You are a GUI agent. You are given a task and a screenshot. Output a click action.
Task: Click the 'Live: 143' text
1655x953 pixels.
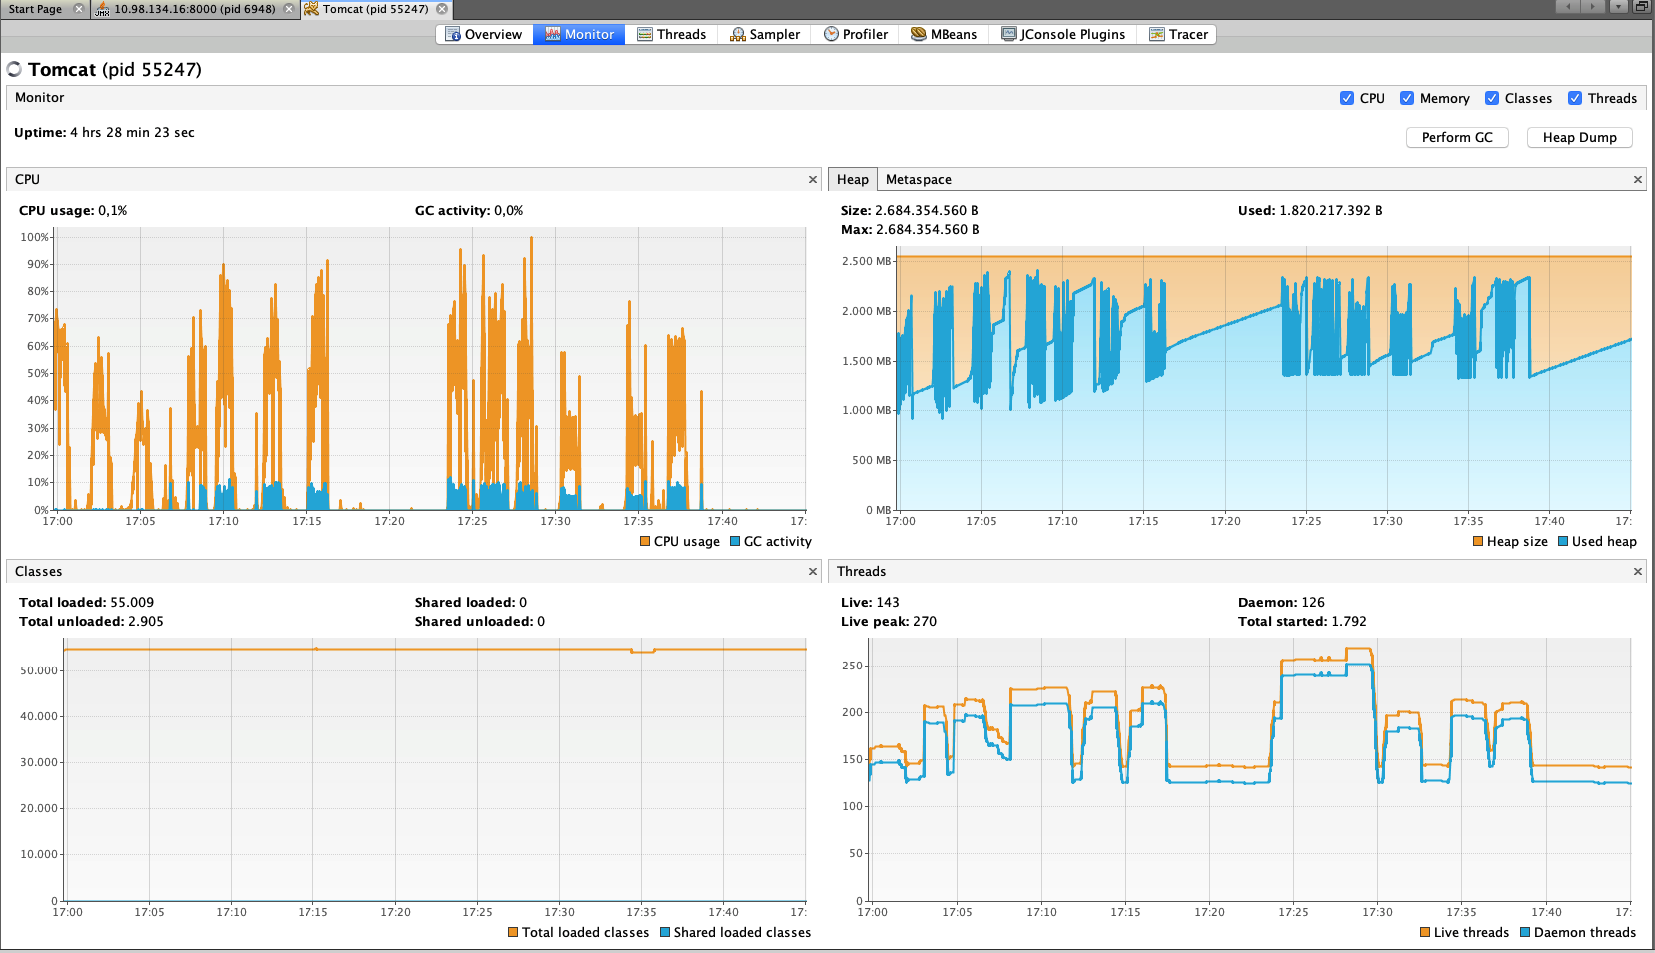point(870,603)
